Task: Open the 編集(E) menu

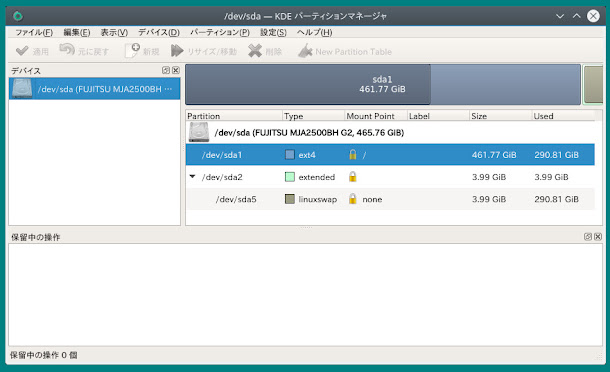Action: click(77, 32)
